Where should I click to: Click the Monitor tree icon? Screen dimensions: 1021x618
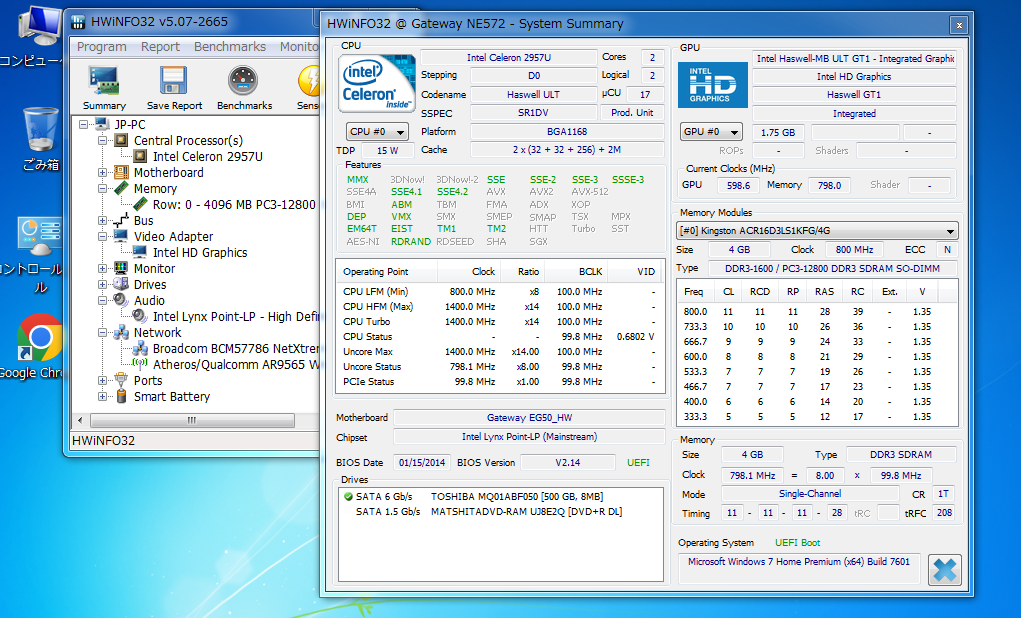click(121, 268)
